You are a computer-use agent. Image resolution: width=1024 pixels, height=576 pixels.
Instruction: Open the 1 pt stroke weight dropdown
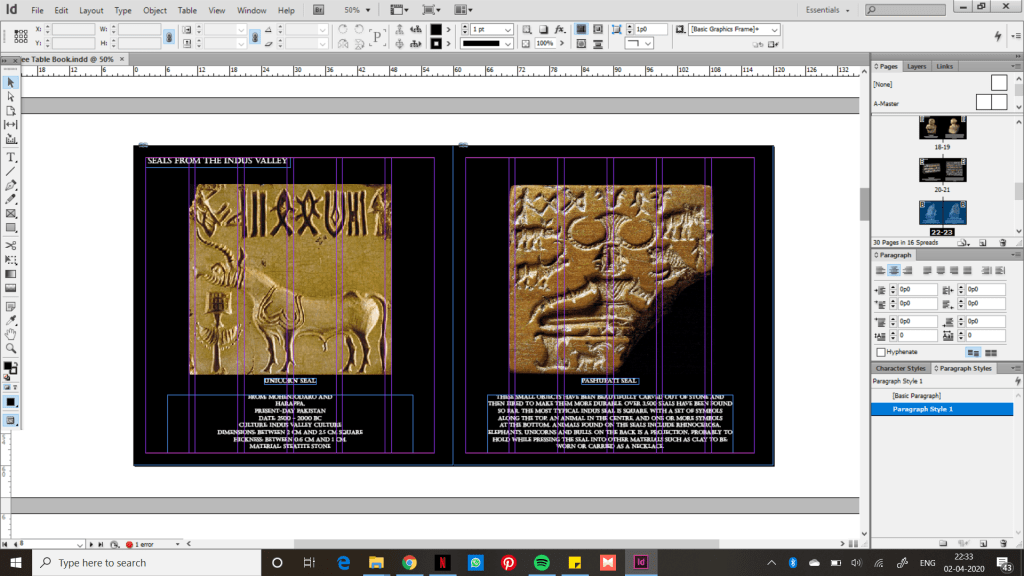click(x=508, y=30)
